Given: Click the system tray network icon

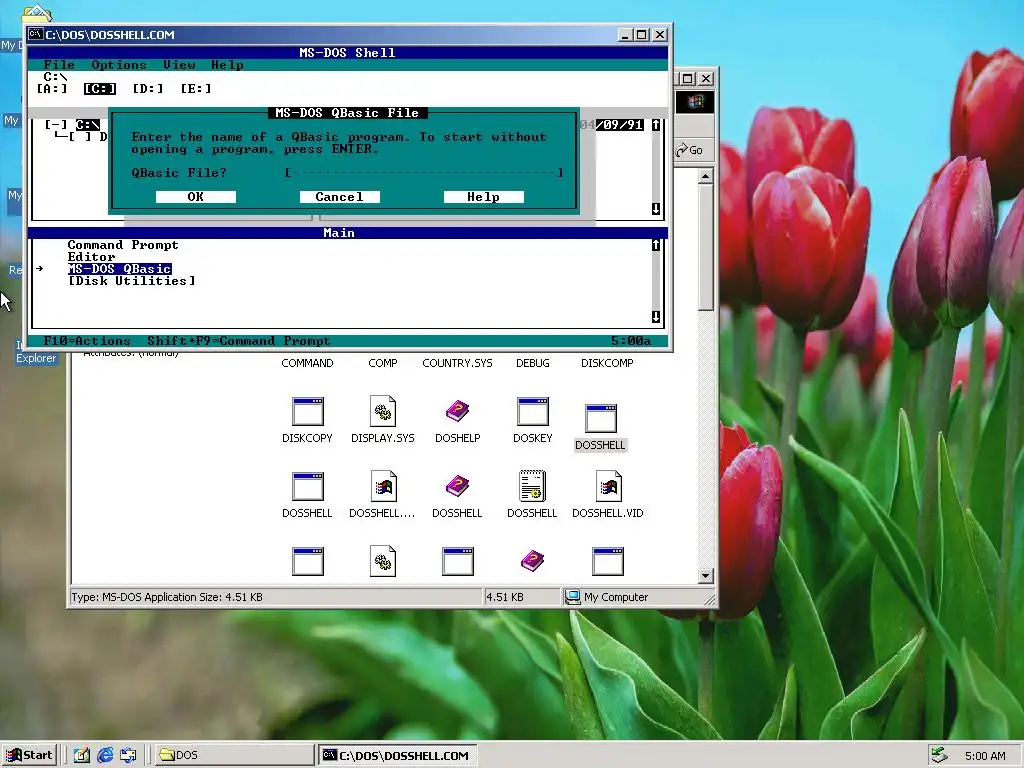Looking at the screenshot, I should tap(939, 756).
